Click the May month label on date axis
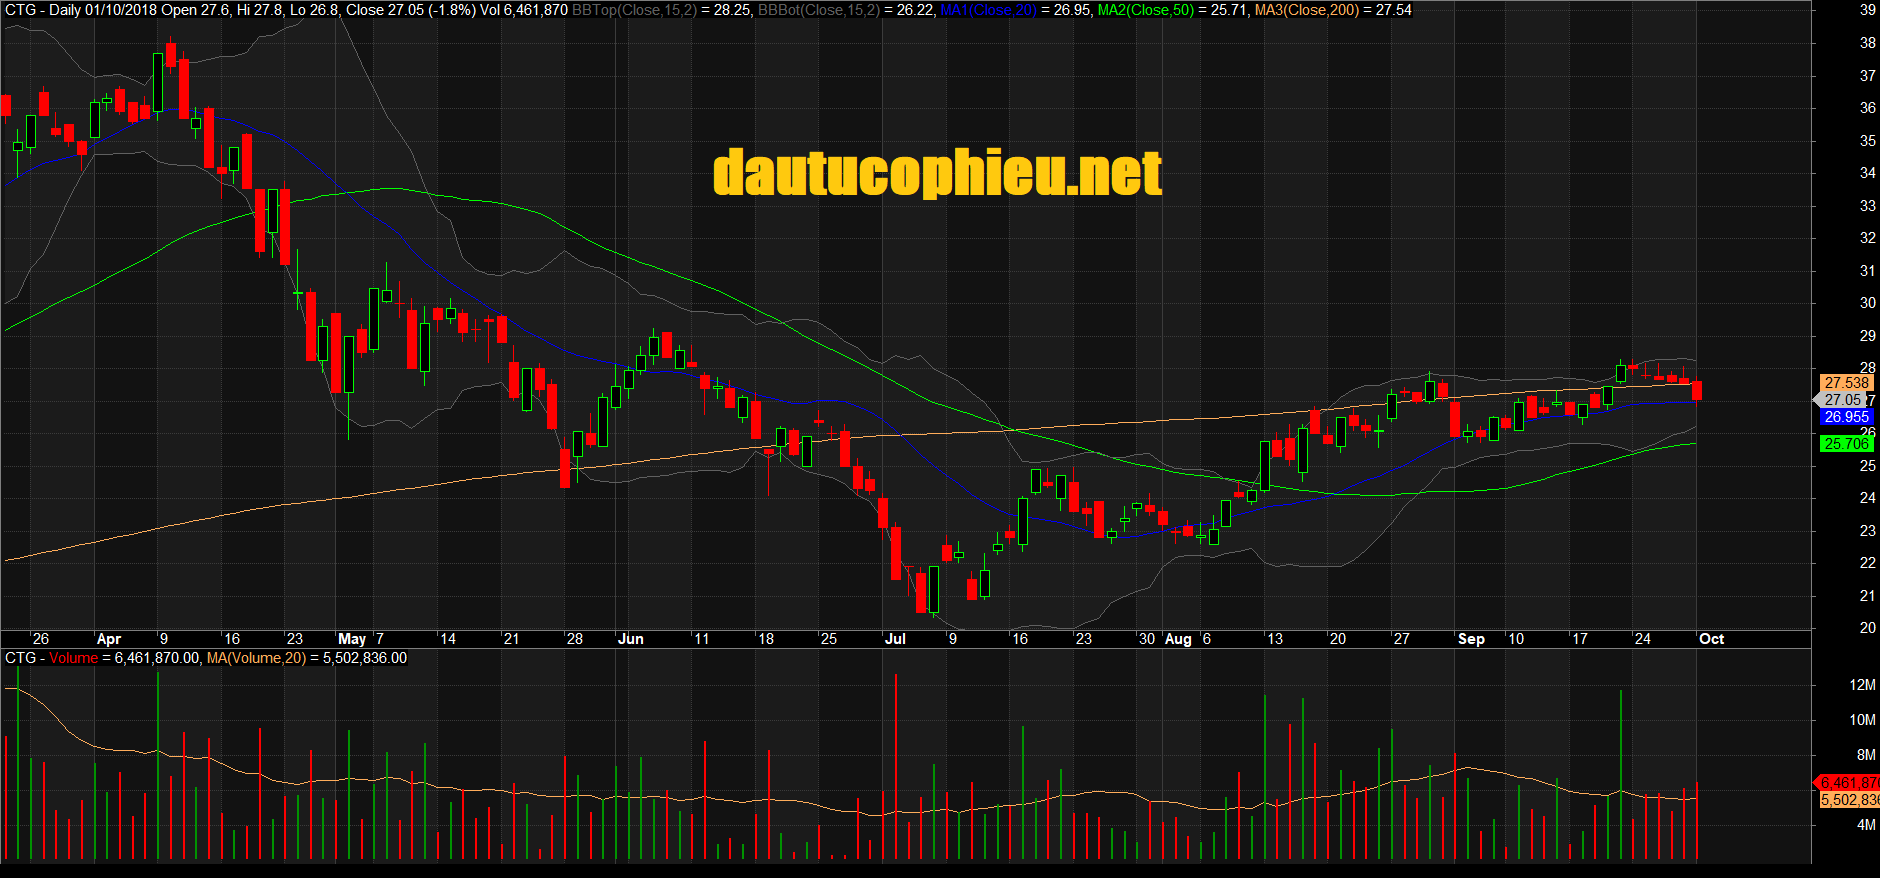 (352, 639)
